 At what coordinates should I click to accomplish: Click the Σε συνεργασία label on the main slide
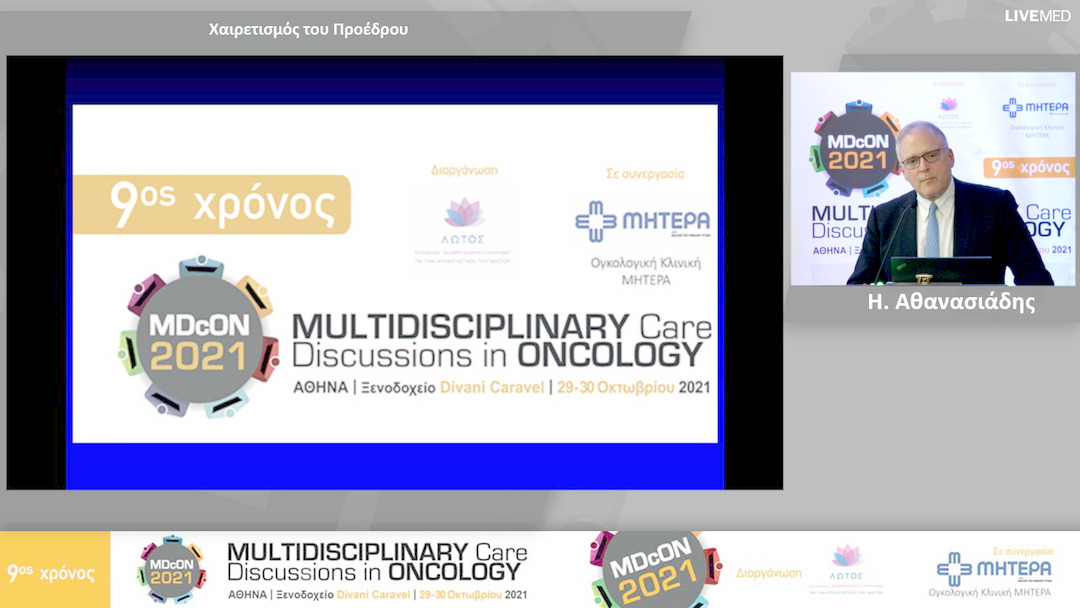(645, 173)
